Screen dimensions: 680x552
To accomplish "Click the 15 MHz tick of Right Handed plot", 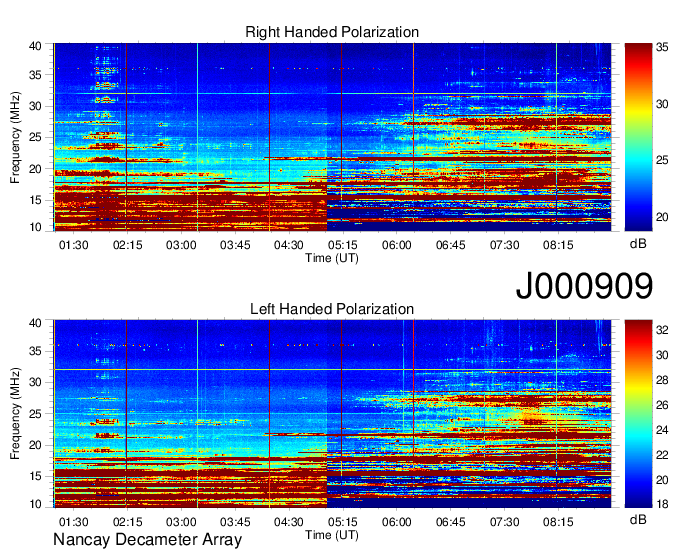I will click(x=35, y=200).
